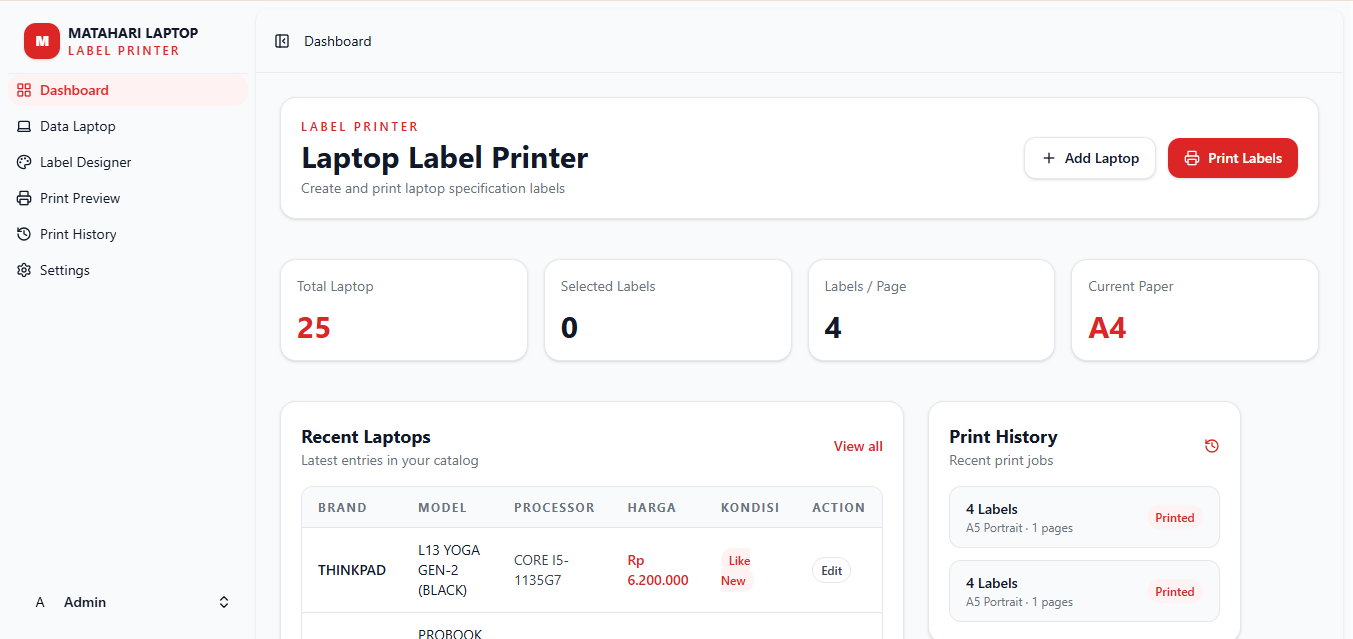Viewport: 1353px width, 639px height.
Task: Click the MODEL column header
Action: coord(442,507)
